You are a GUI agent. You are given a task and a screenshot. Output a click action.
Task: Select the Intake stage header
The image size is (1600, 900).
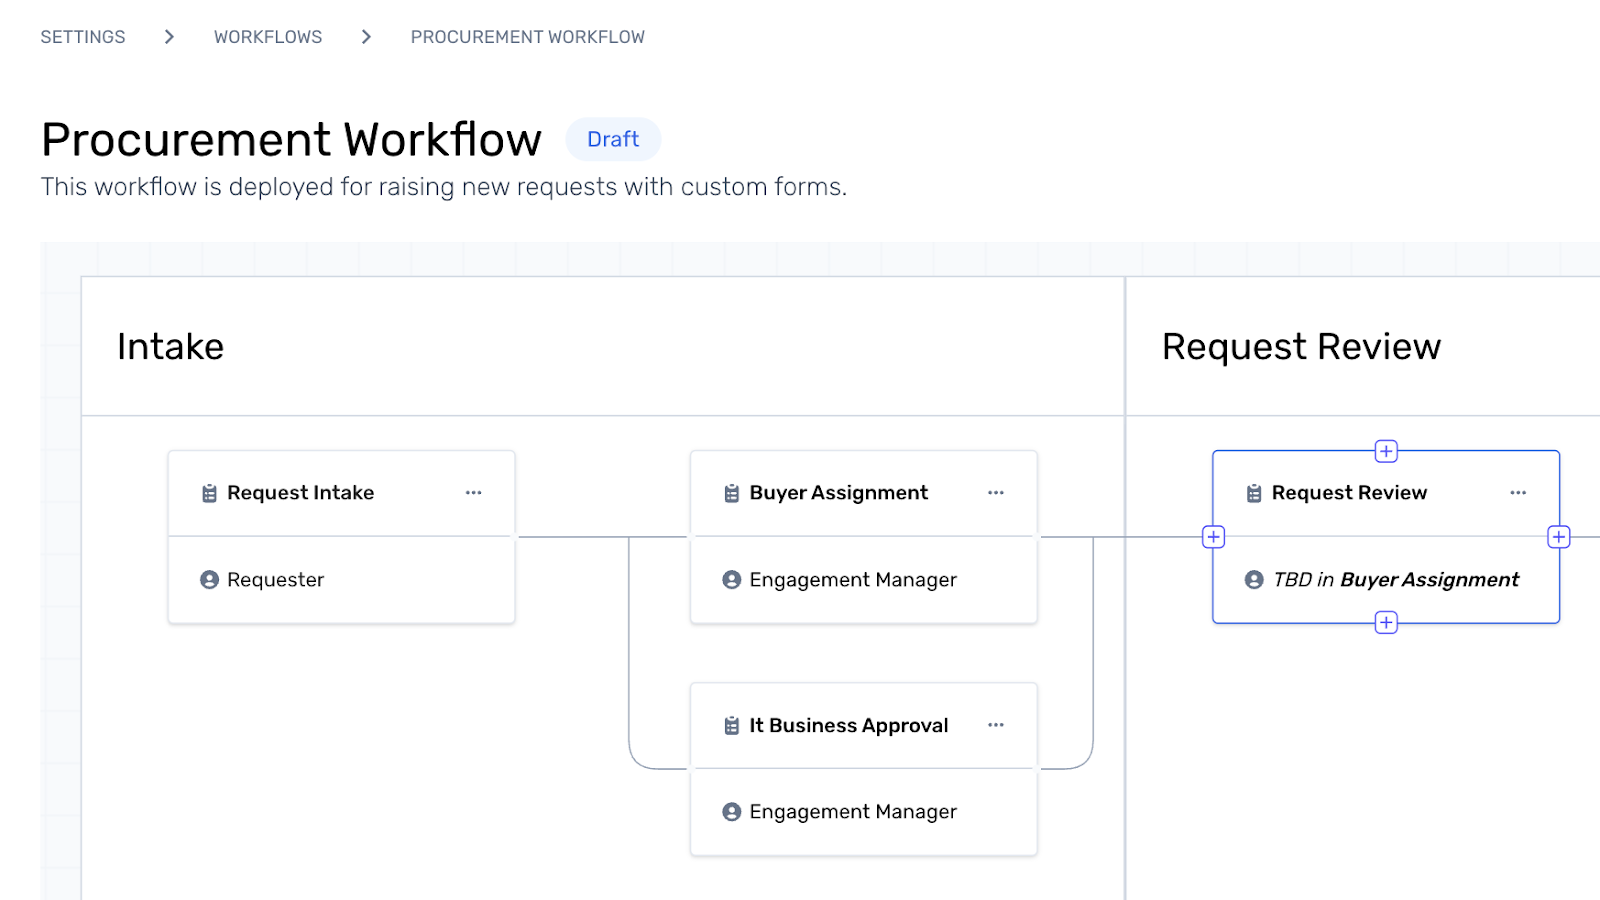[x=171, y=347]
